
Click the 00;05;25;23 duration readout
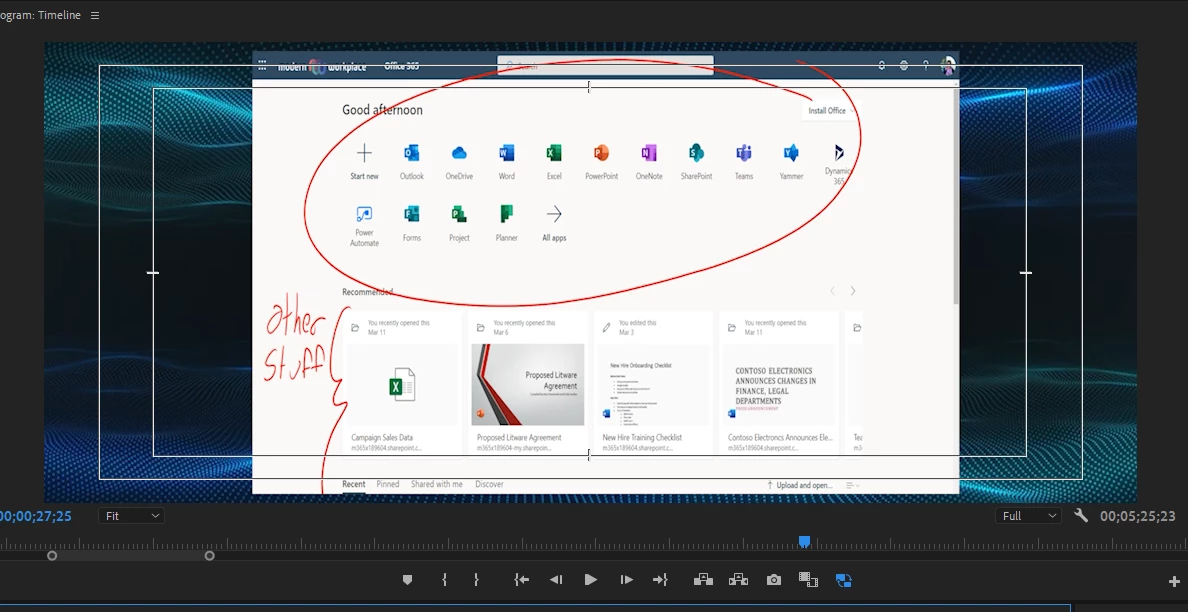click(1138, 517)
